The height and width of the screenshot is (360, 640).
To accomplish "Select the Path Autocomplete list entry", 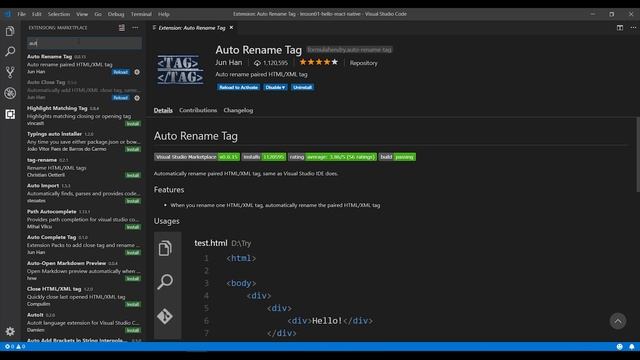I will (x=84, y=219).
